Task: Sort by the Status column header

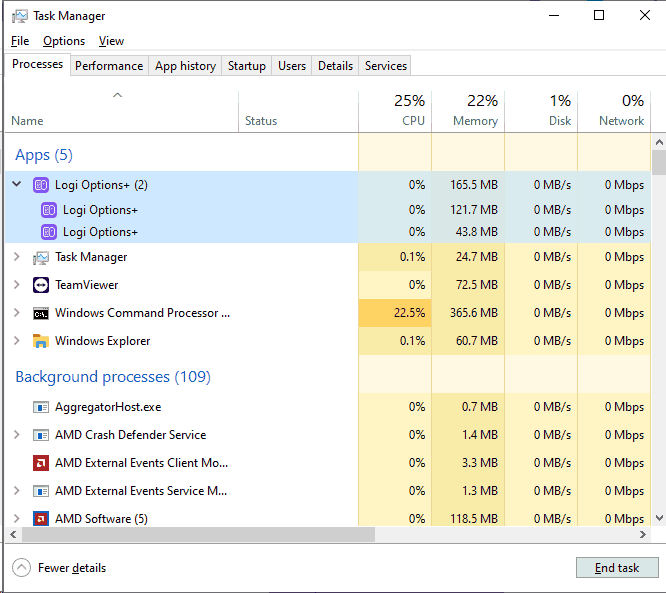Action: [x=298, y=111]
